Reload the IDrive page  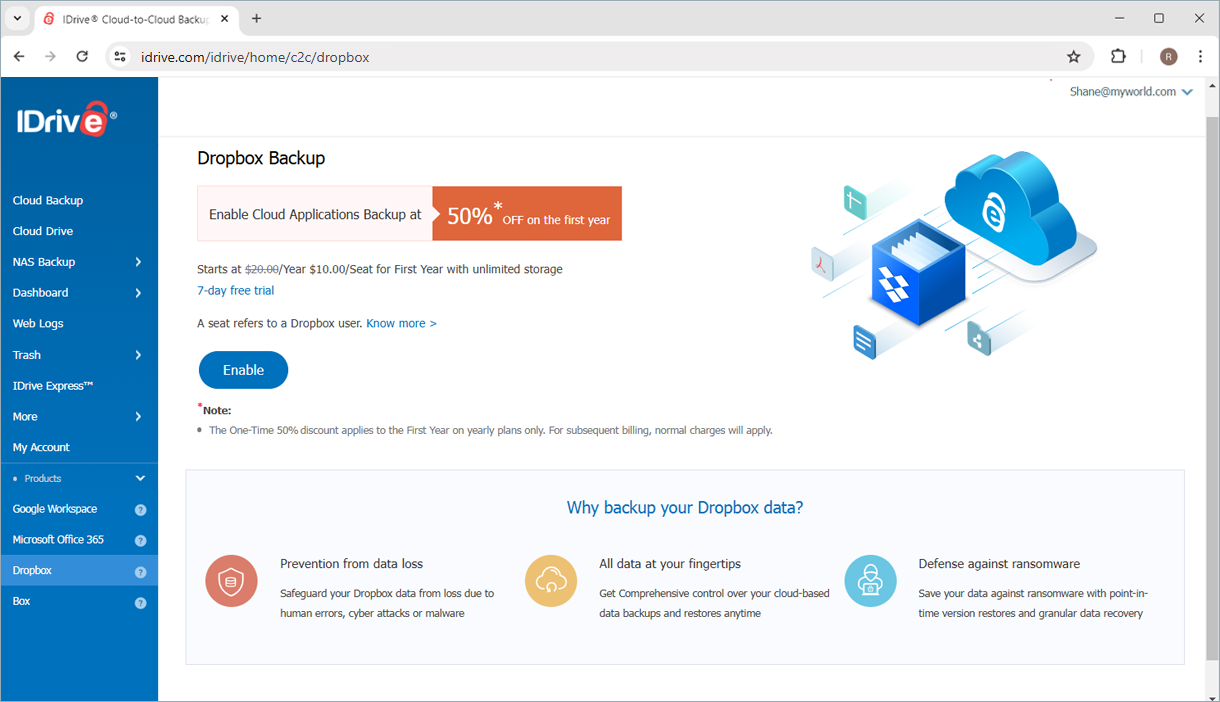[82, 57]
